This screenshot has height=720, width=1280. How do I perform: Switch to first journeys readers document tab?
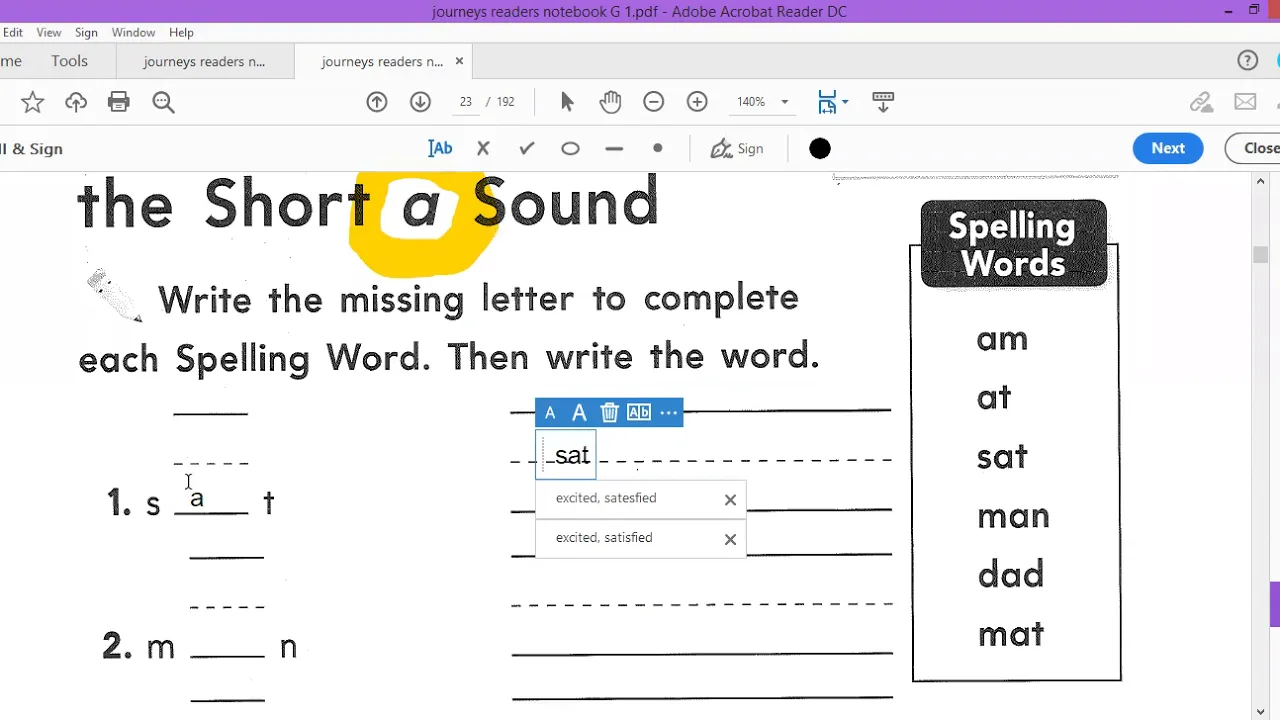(x=205, y=61)
